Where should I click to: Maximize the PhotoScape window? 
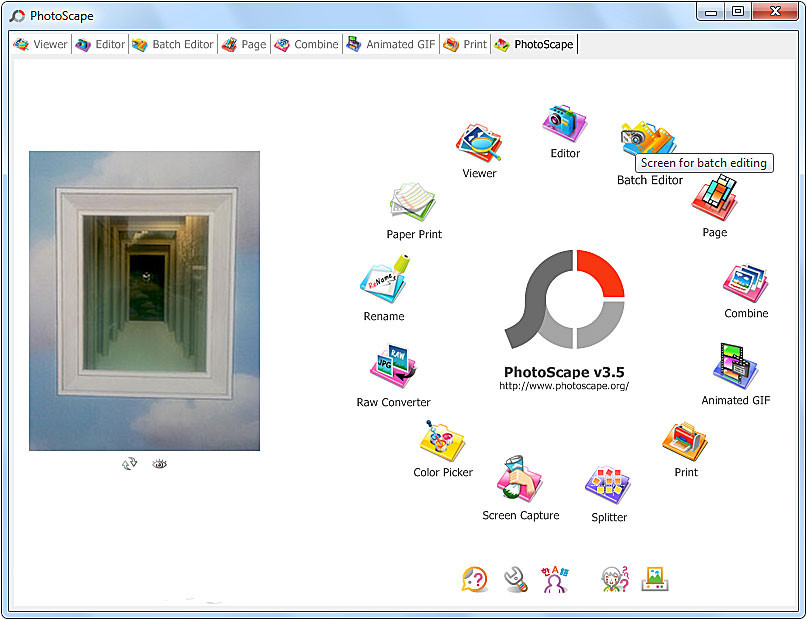coord(738,11)
